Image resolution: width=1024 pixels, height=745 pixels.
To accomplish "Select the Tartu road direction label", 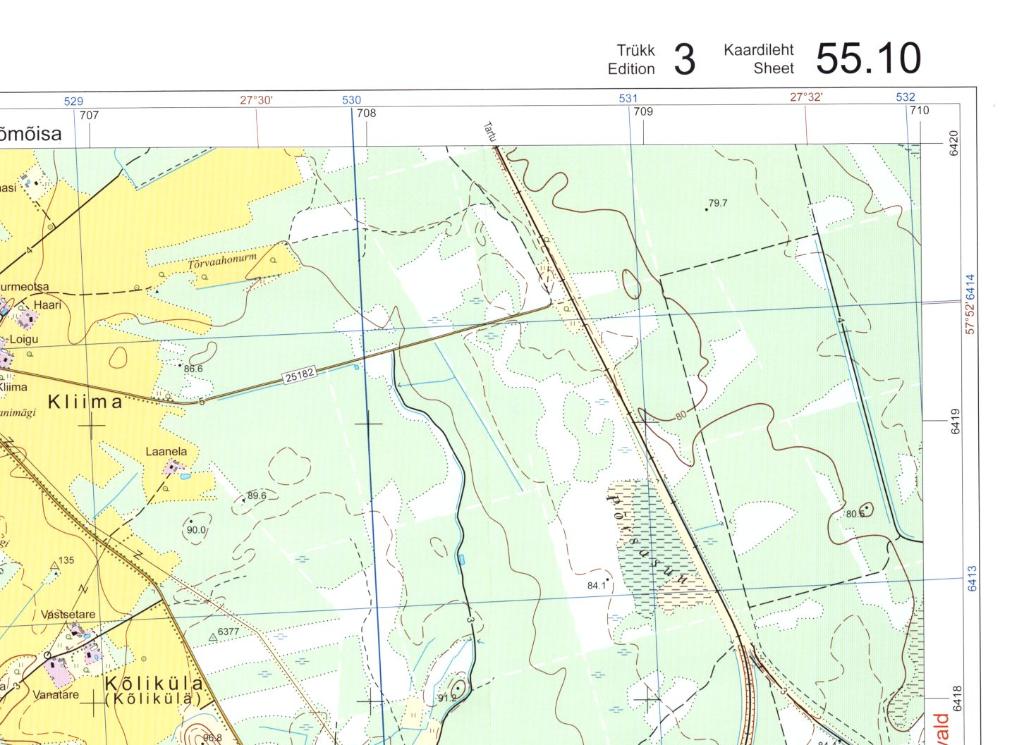I will (490, 131).
